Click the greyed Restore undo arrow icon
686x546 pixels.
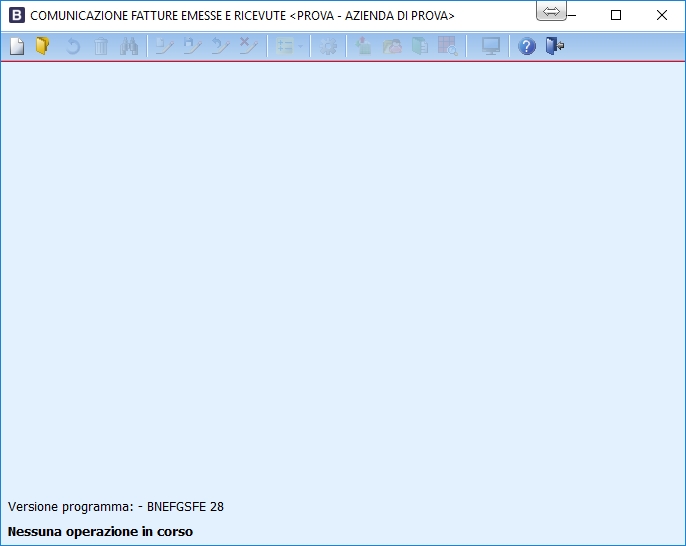coord(73,46)
